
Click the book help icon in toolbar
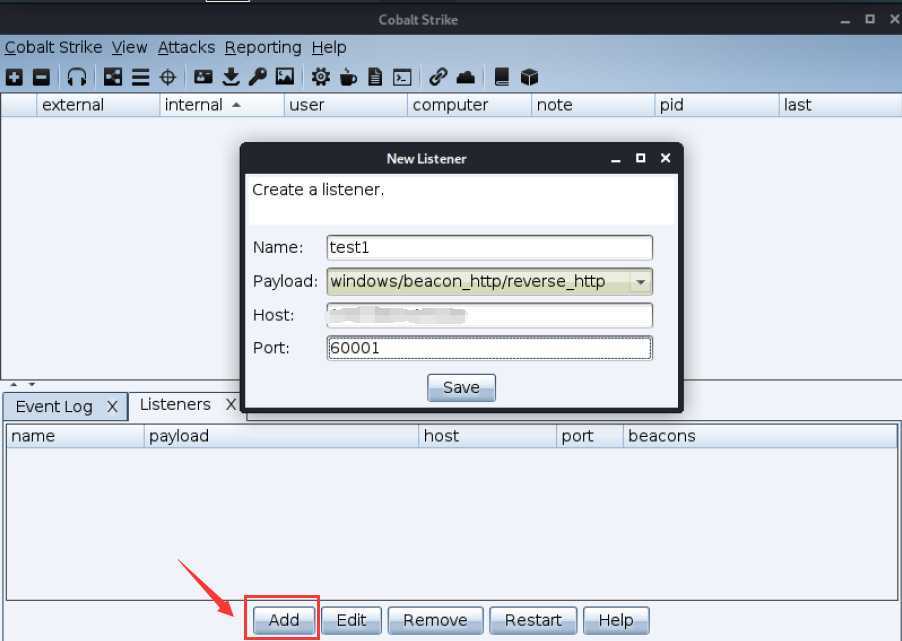click(502, 77)
